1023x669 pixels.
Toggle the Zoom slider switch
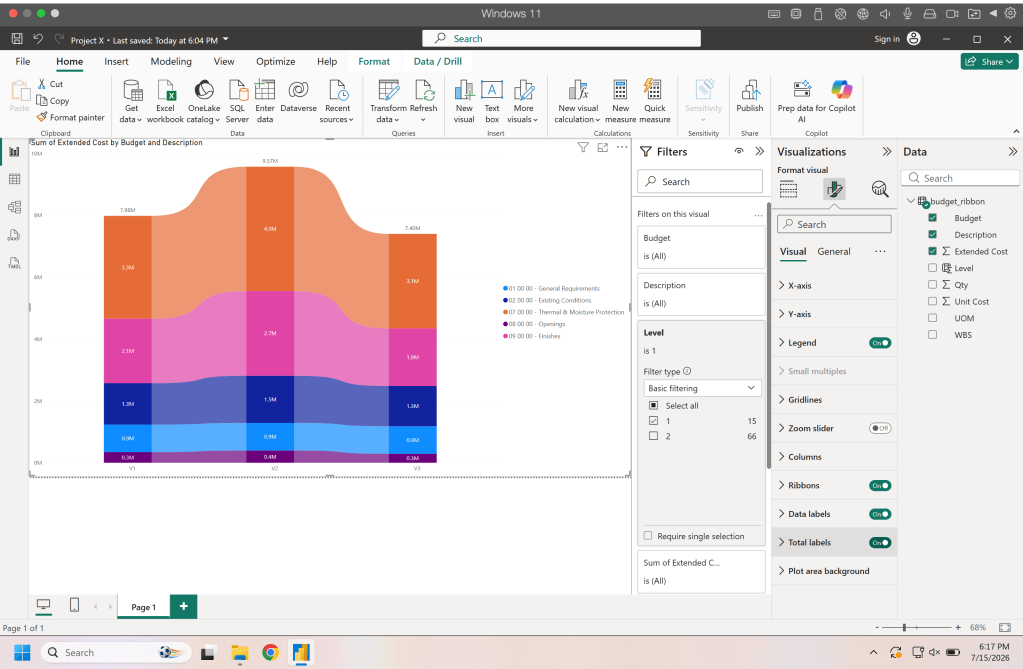[880, 428]
